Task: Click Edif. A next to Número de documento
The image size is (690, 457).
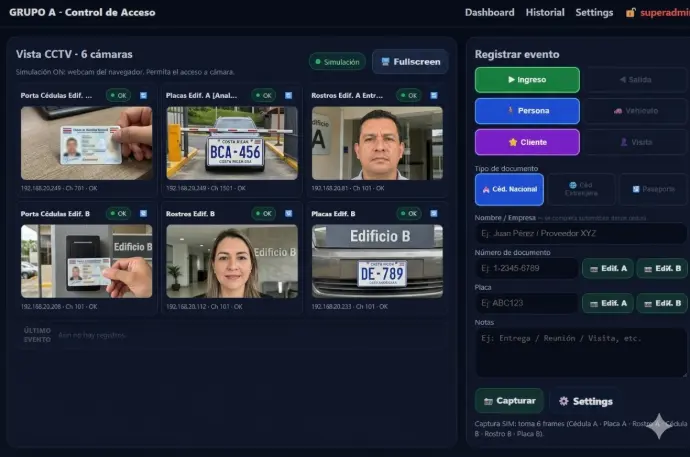Action: (608, 268)
